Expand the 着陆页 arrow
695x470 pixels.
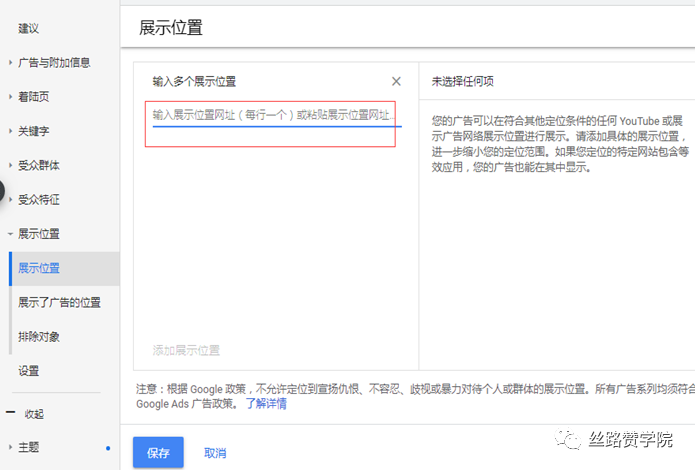[x=10, y=97]
